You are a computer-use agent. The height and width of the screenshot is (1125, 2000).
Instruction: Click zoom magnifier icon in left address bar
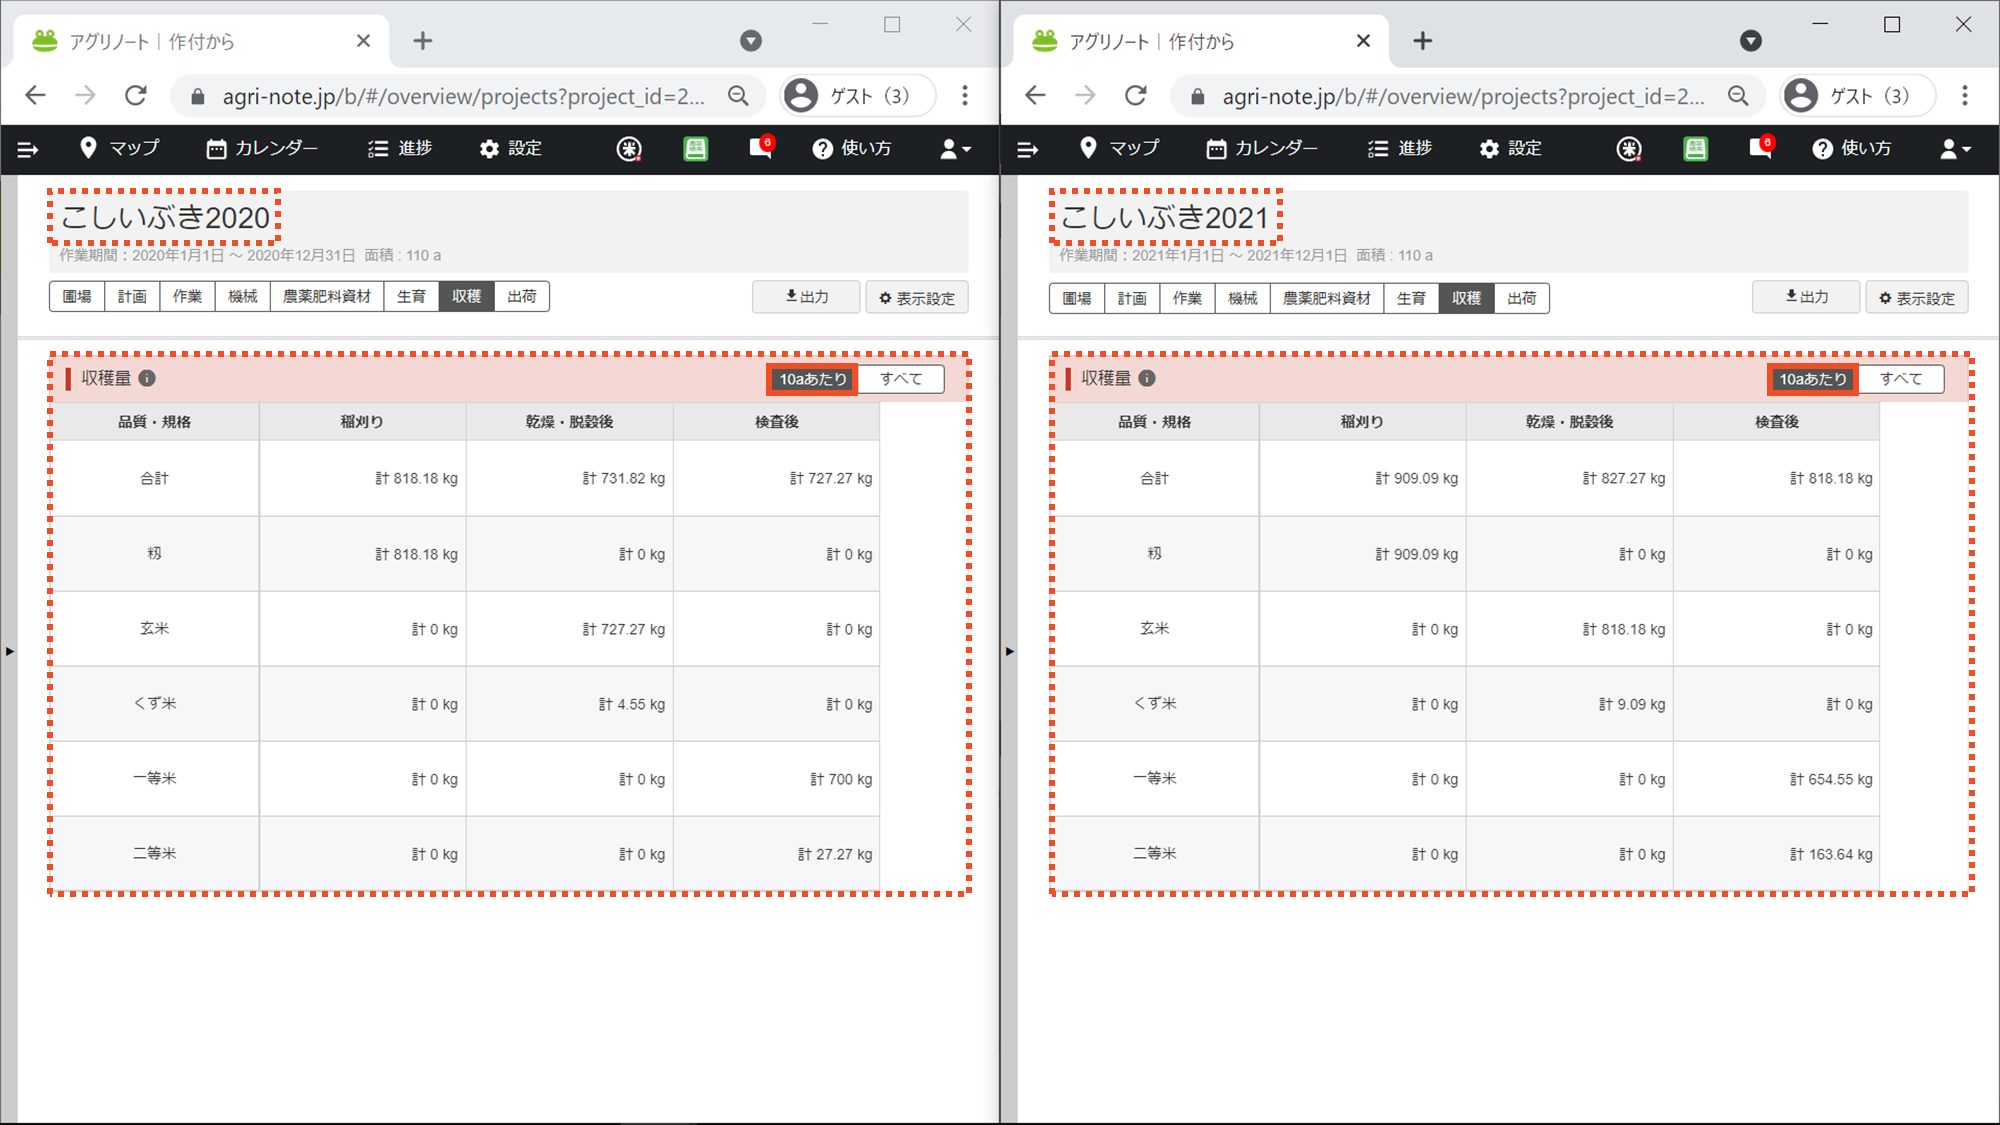pyautogui.click(x=738, y=96)
